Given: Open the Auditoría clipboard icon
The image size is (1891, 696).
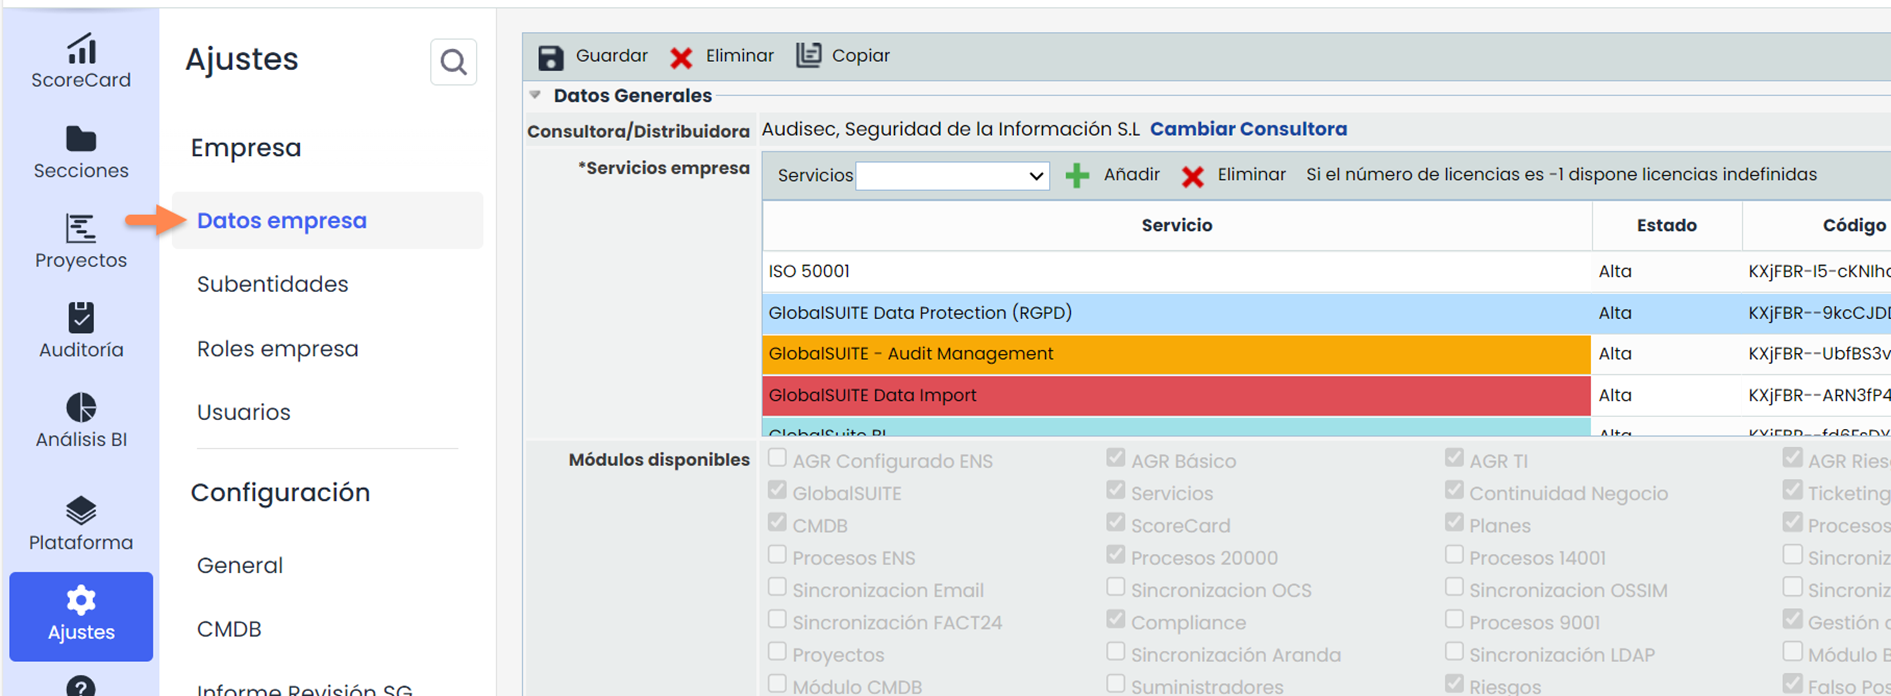Looking at the screenshot, I should tap(81, 318).
